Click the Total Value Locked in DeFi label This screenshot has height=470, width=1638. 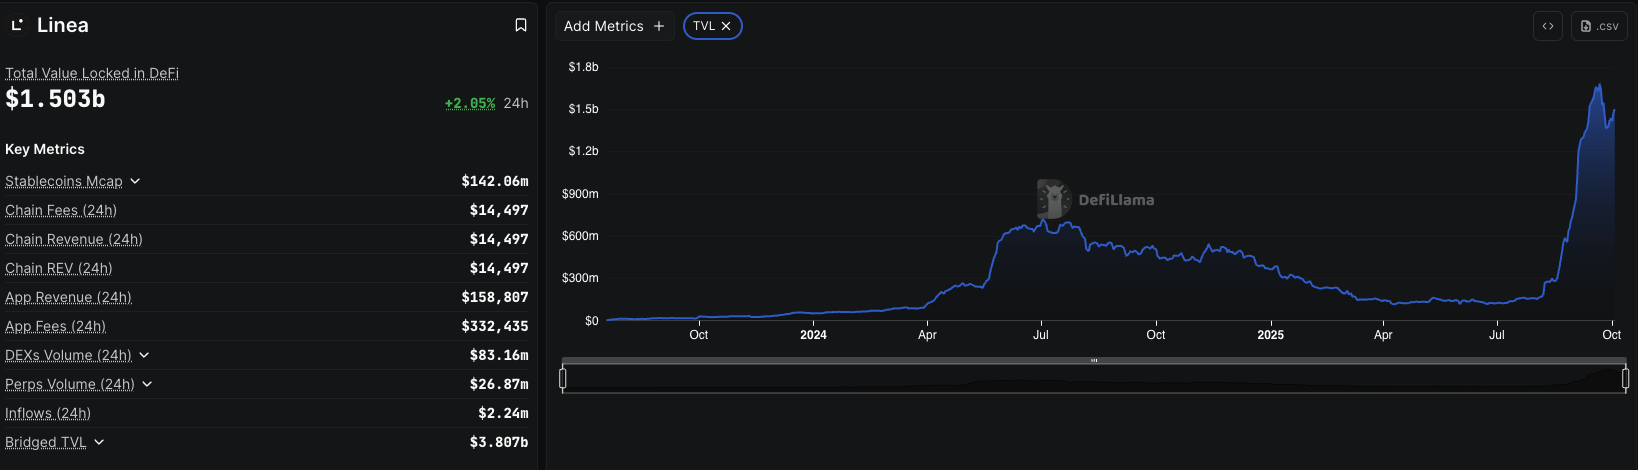tap(92, 73)
